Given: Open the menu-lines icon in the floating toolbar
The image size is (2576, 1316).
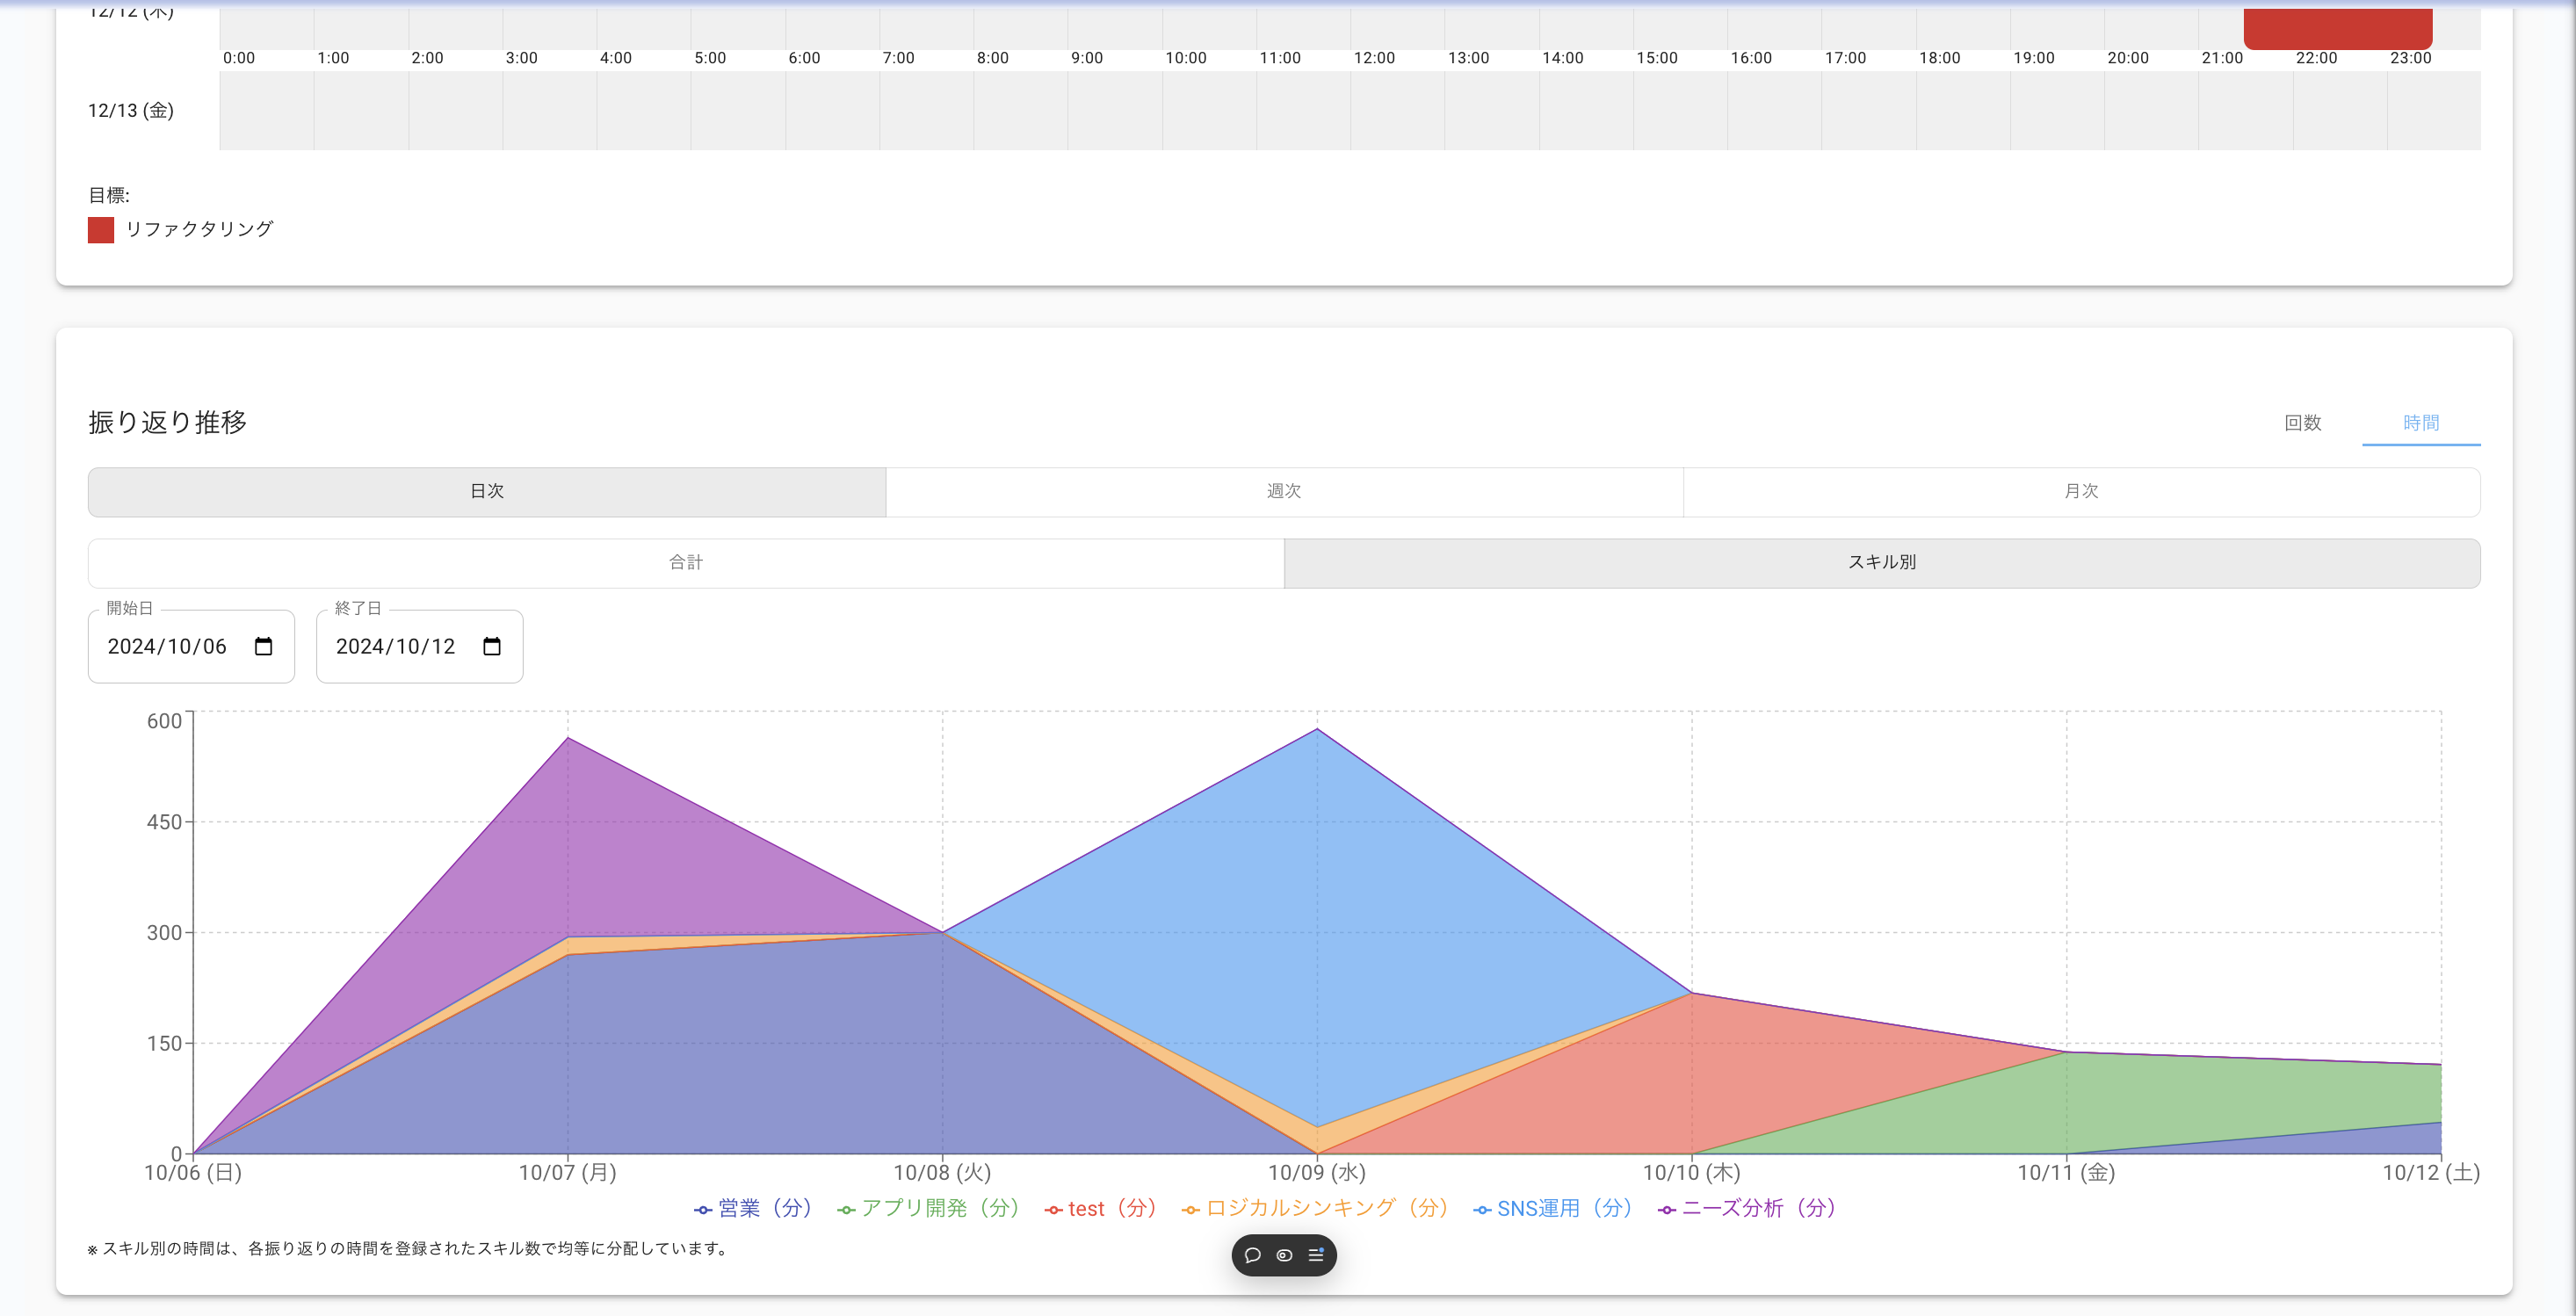Looking at the screenshot, I should [1316, 1255].
